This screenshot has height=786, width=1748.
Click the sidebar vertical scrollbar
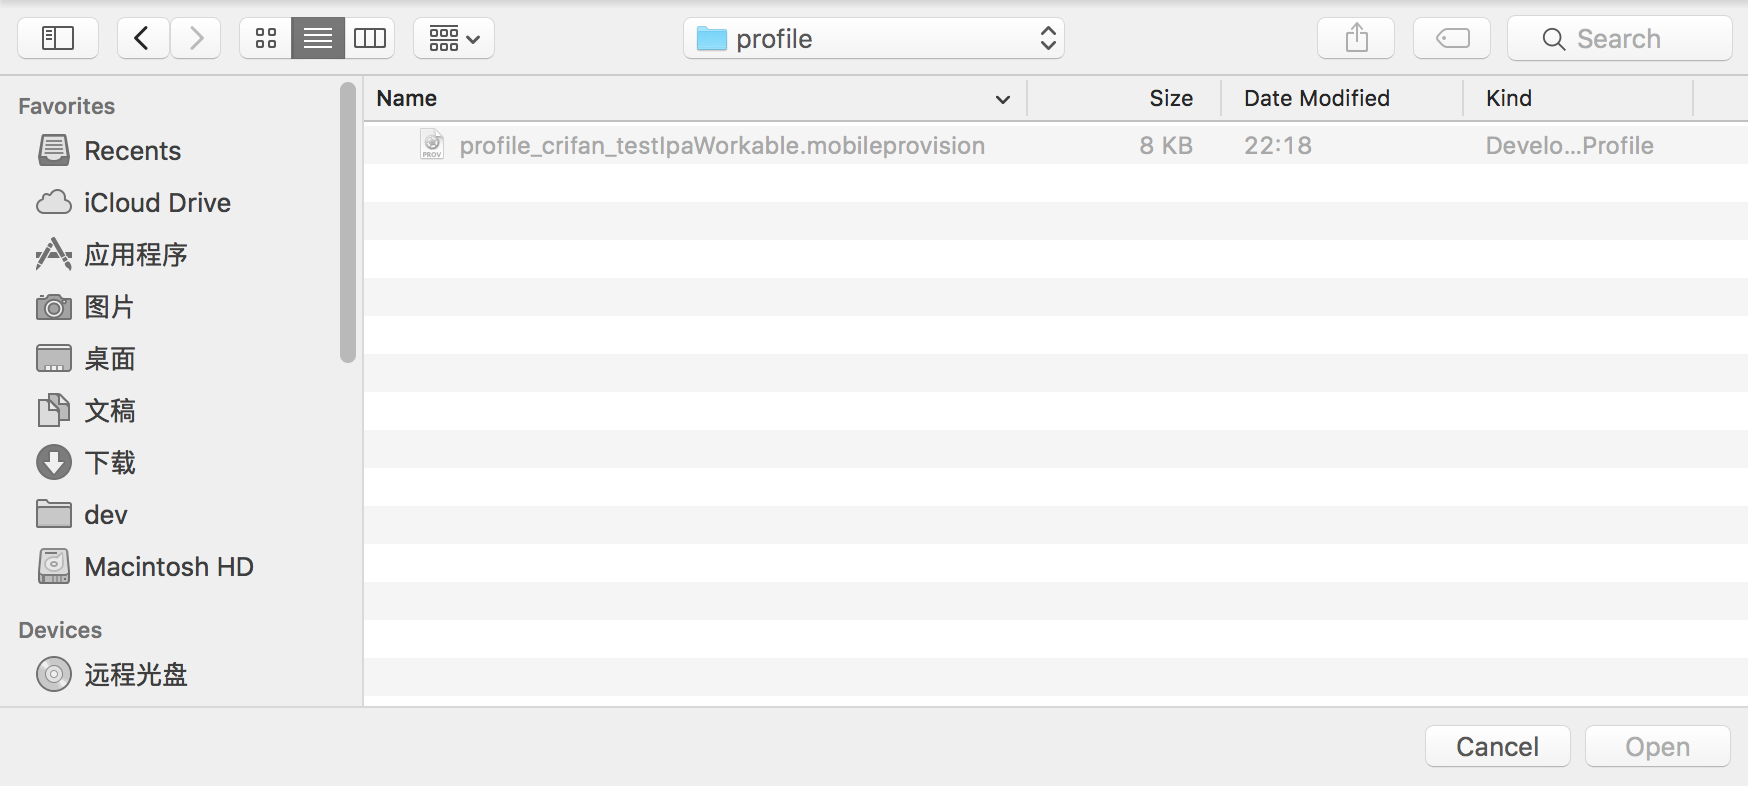tap(348, 222)
